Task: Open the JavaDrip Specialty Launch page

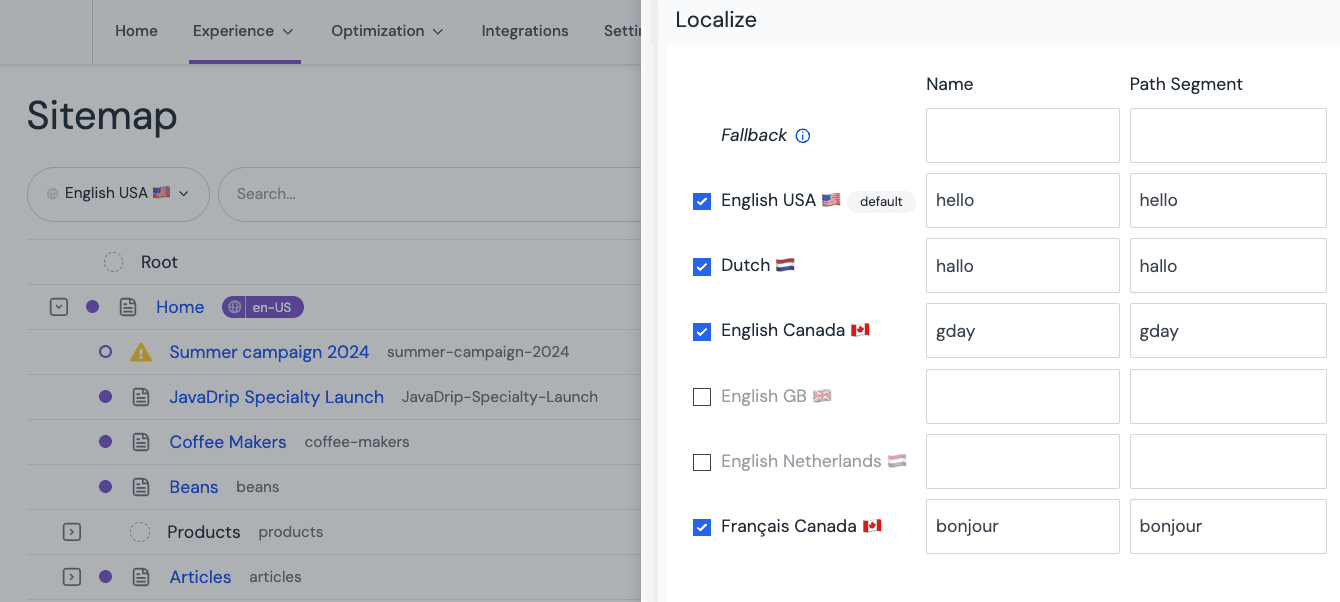Action: click(277, 397)
